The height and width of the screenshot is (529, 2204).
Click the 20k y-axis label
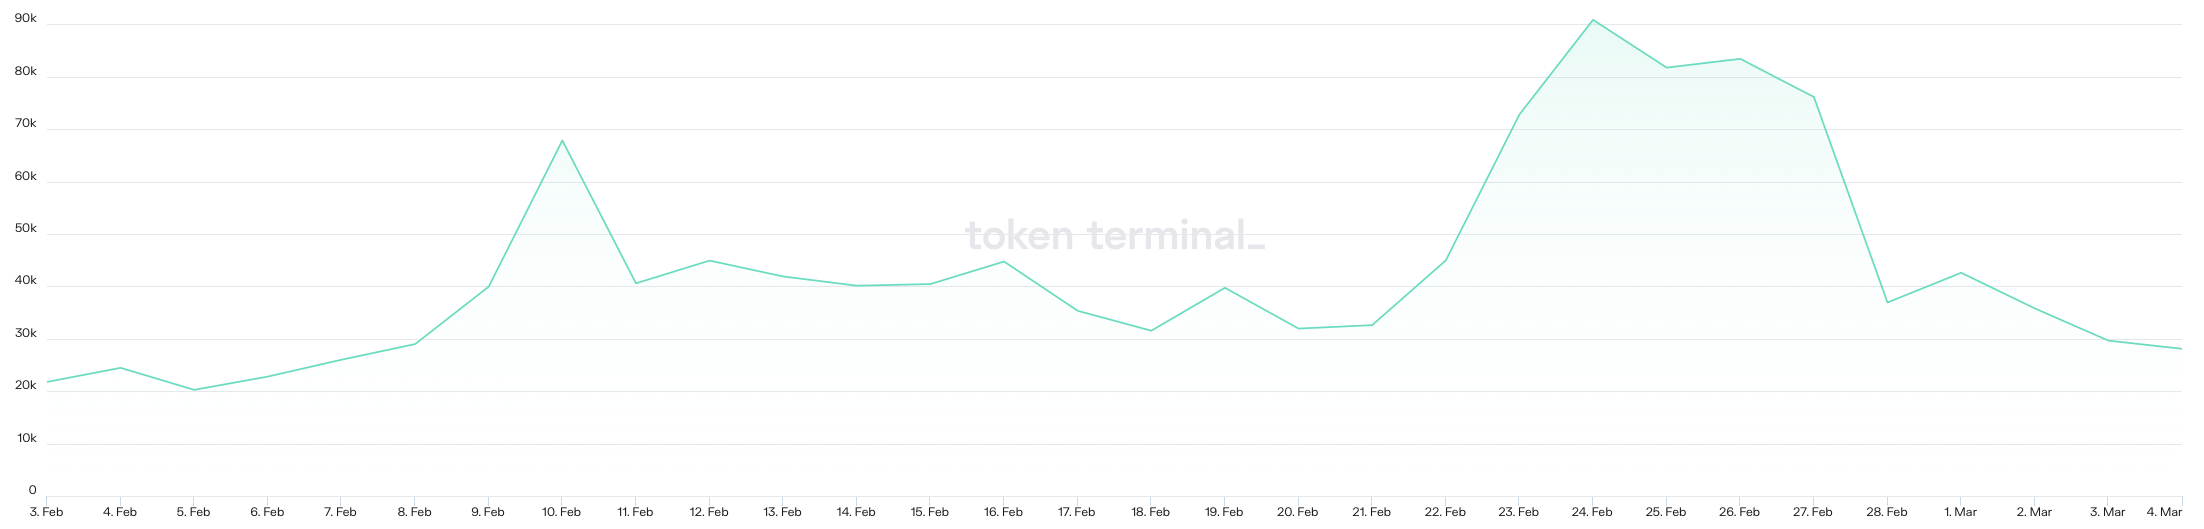[x=25, y=385]
